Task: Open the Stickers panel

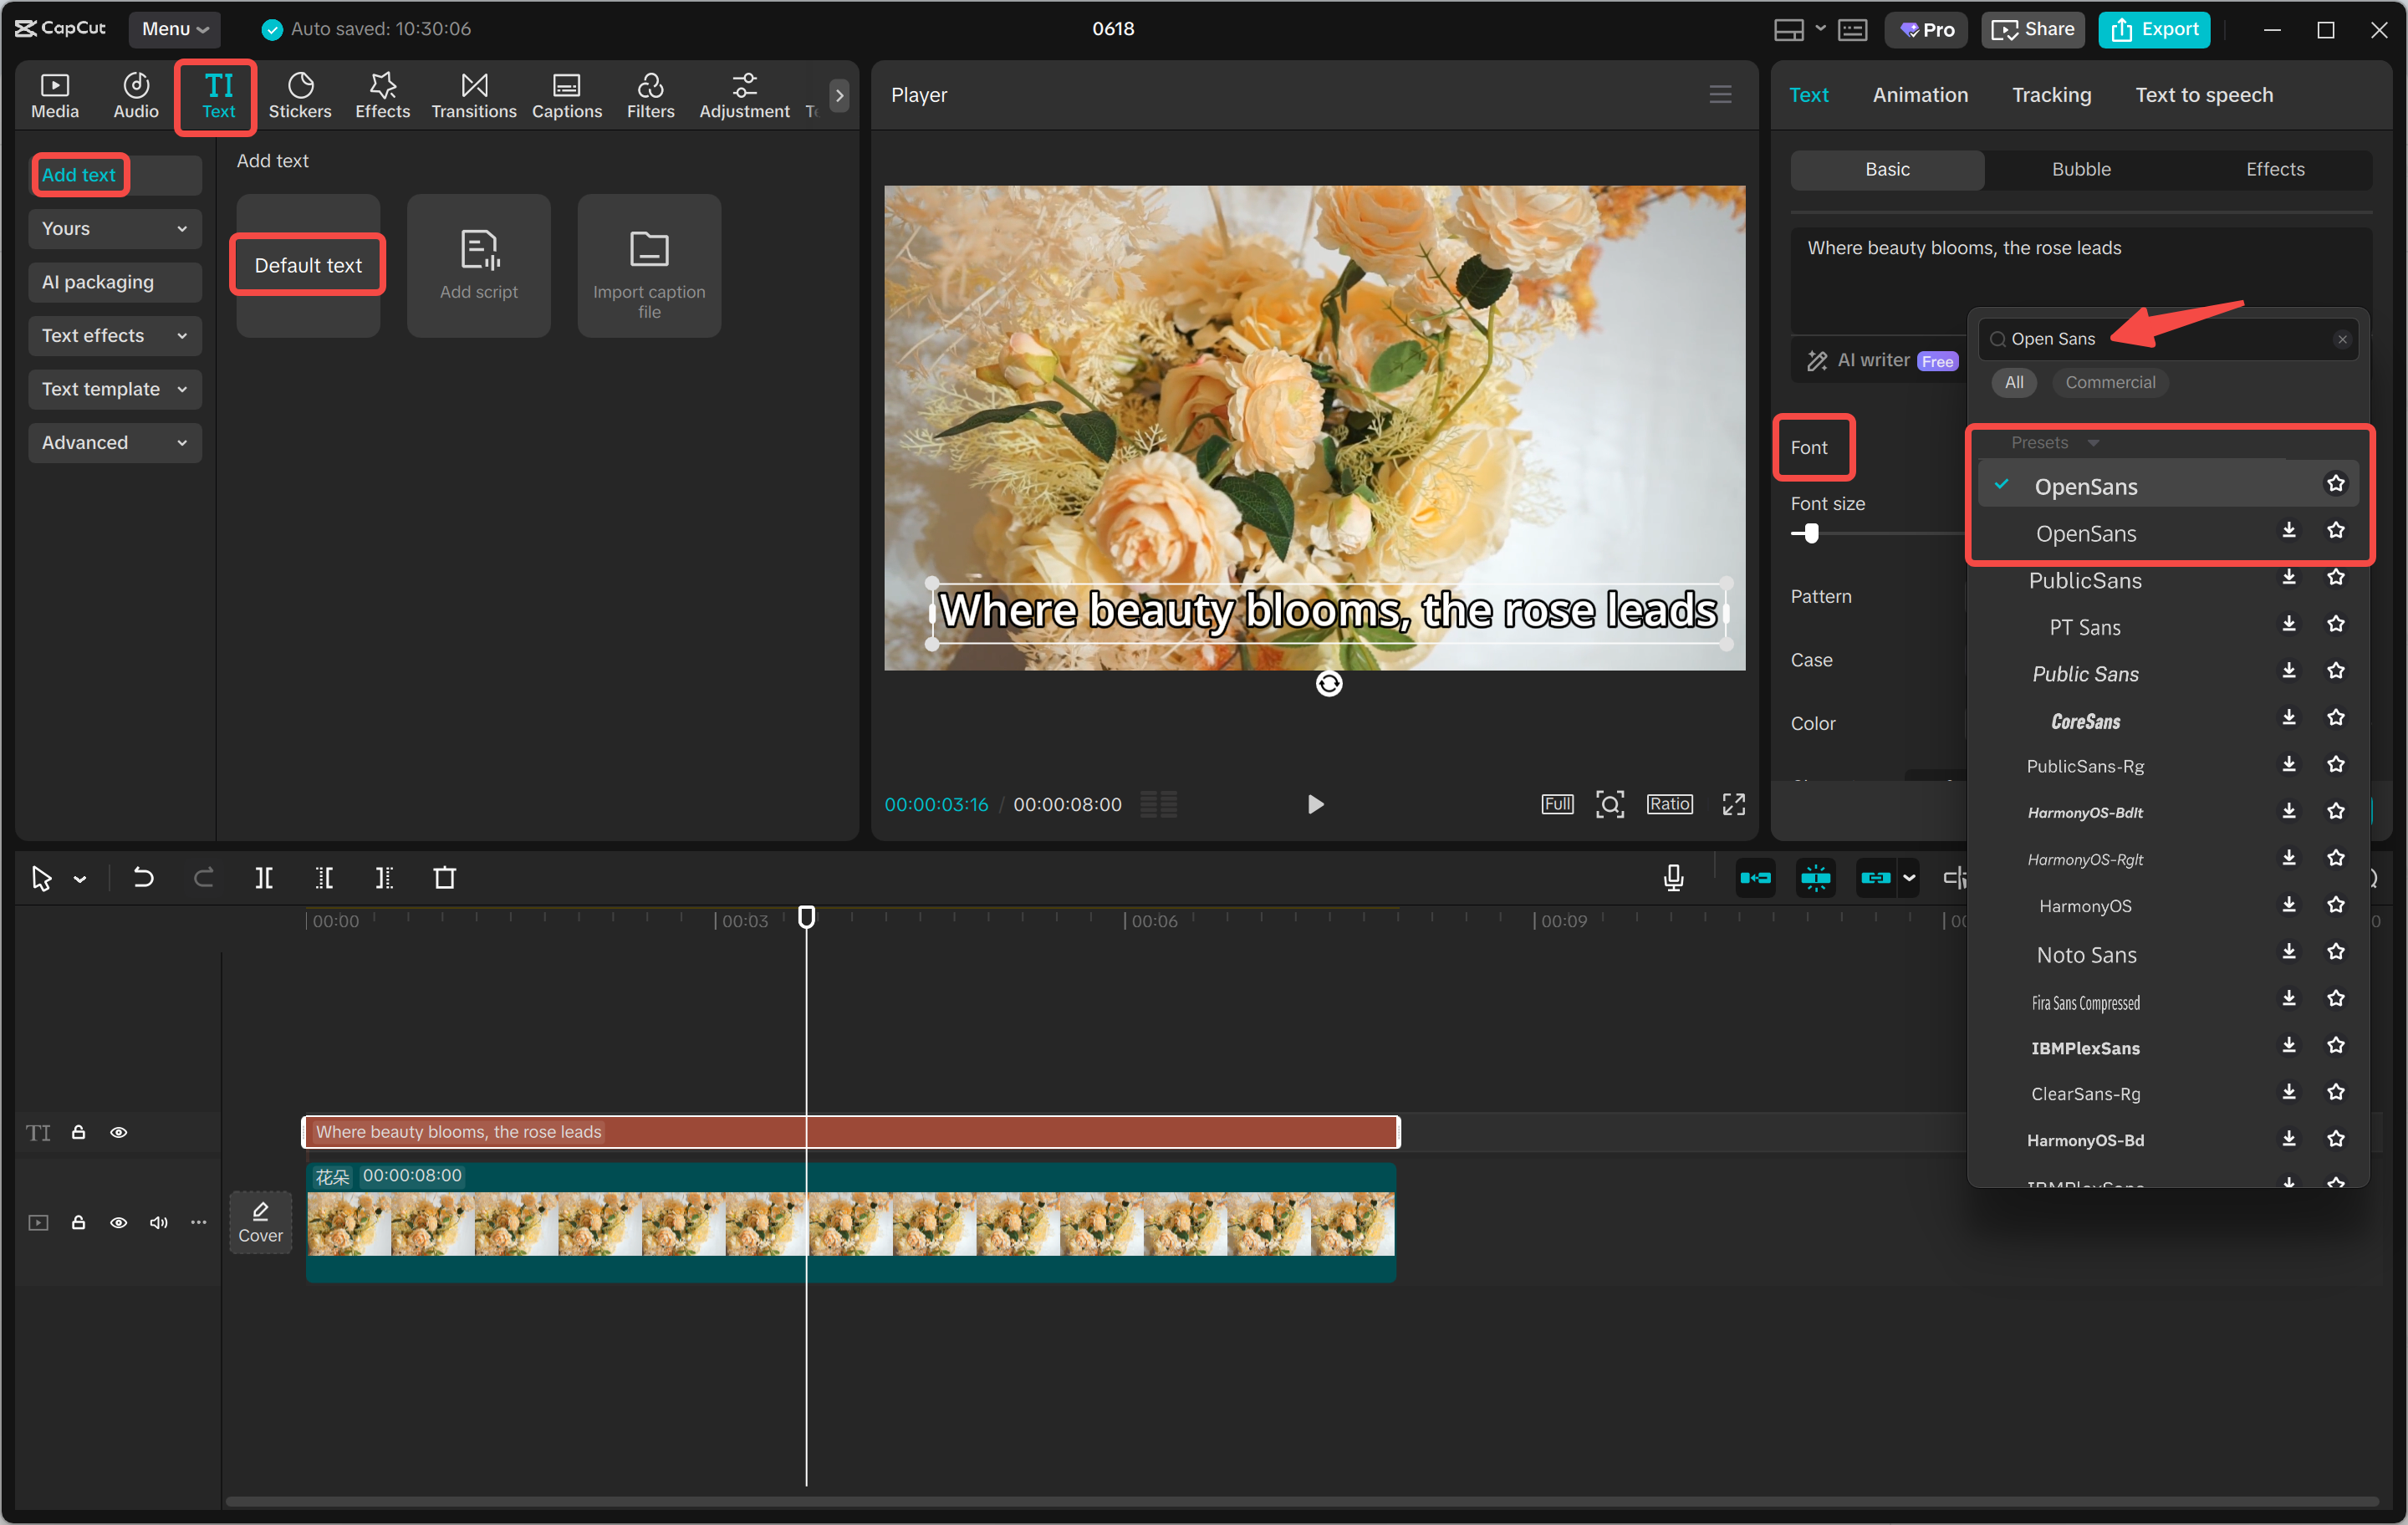Action: point(299,96)
